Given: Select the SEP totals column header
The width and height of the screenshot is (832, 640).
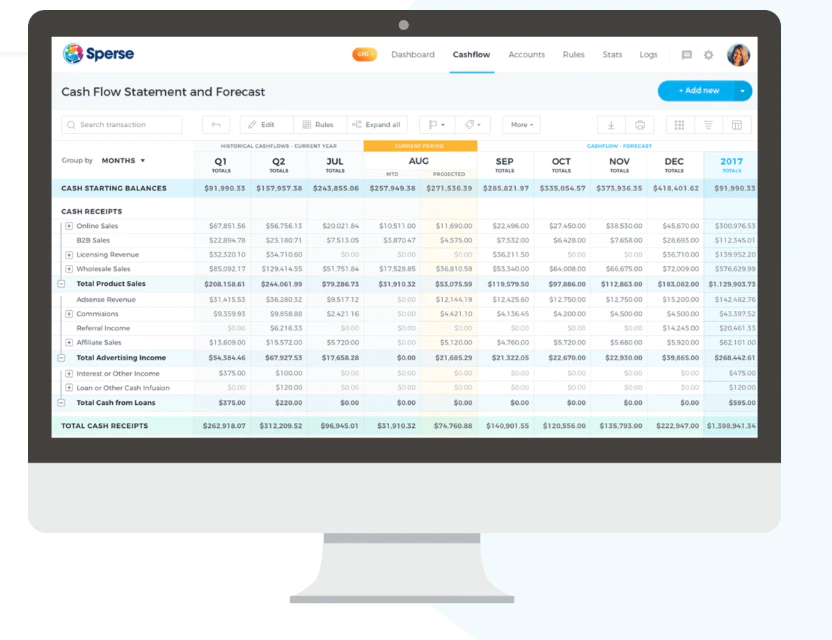Looking at the screenshot, I should pyautogui.click(x=505, y=165).
